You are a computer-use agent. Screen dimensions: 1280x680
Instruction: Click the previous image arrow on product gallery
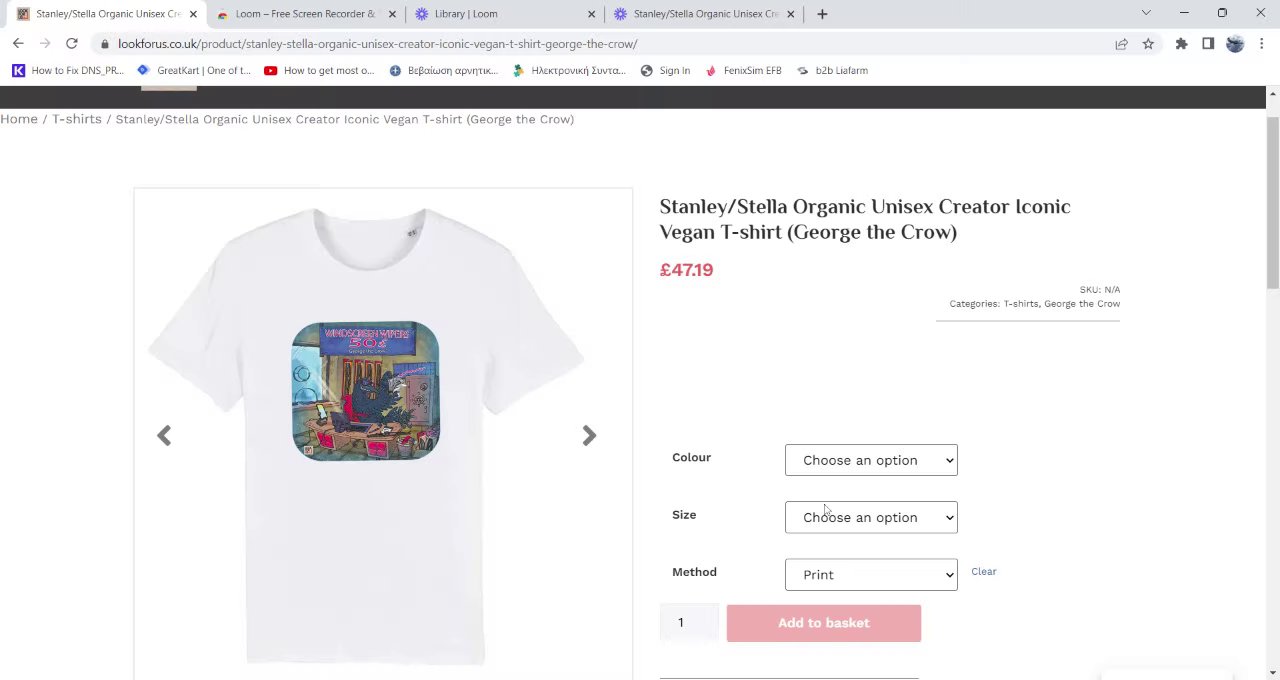click(x=164, y=435)
